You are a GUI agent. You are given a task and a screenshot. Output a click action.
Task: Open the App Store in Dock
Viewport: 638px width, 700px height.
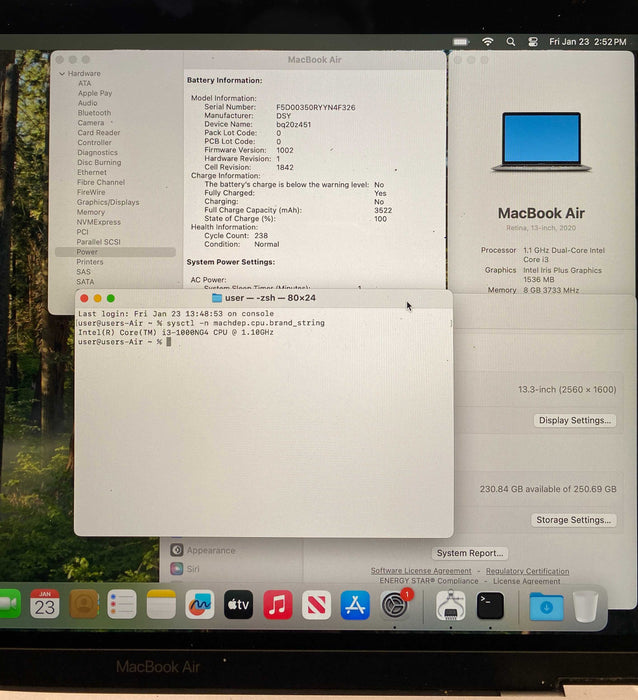[355, 605]
